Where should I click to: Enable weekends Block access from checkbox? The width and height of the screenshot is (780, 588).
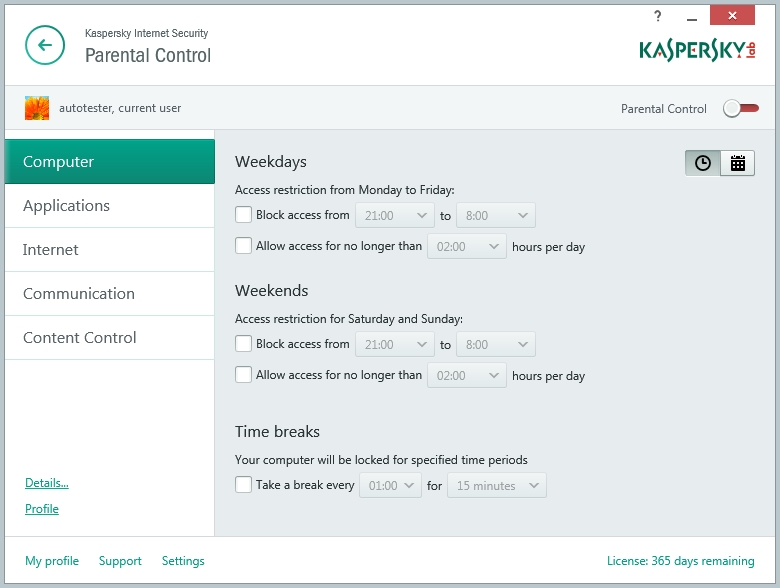(243, 344)
